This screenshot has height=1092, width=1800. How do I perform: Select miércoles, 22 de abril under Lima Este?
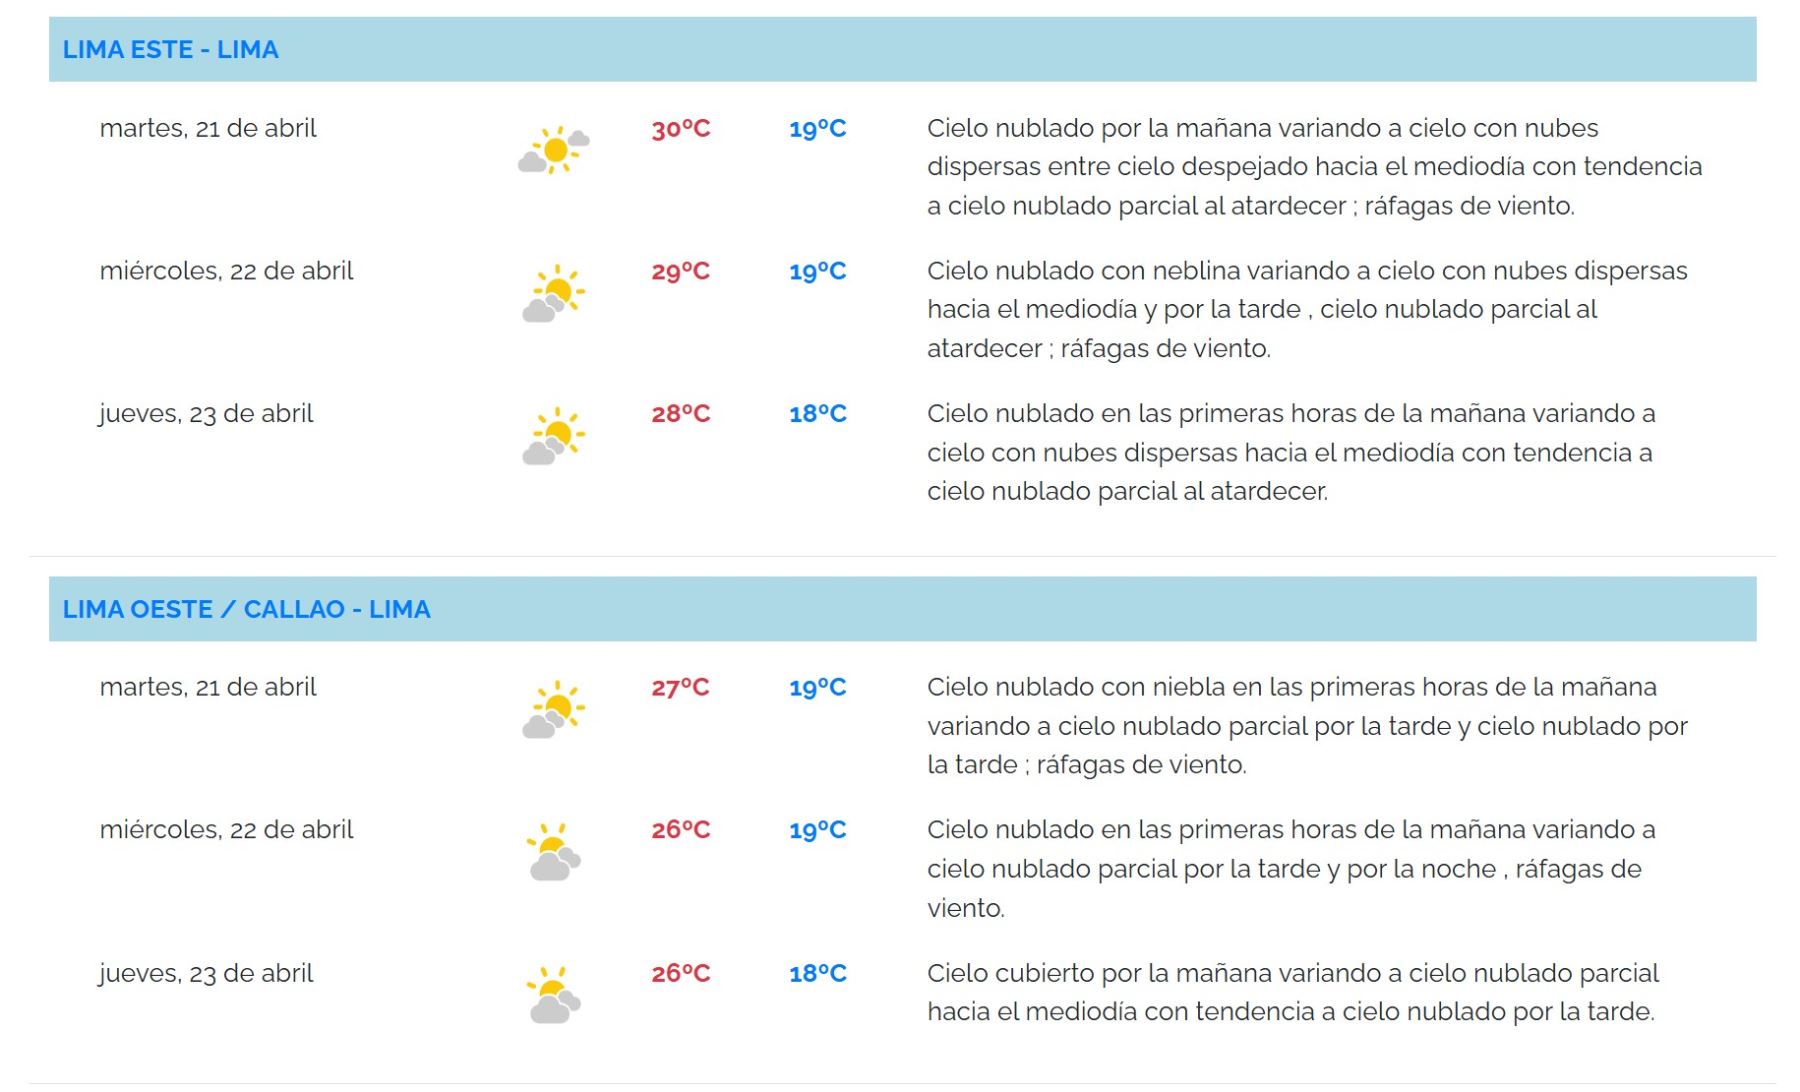click(x=226, y=271)
